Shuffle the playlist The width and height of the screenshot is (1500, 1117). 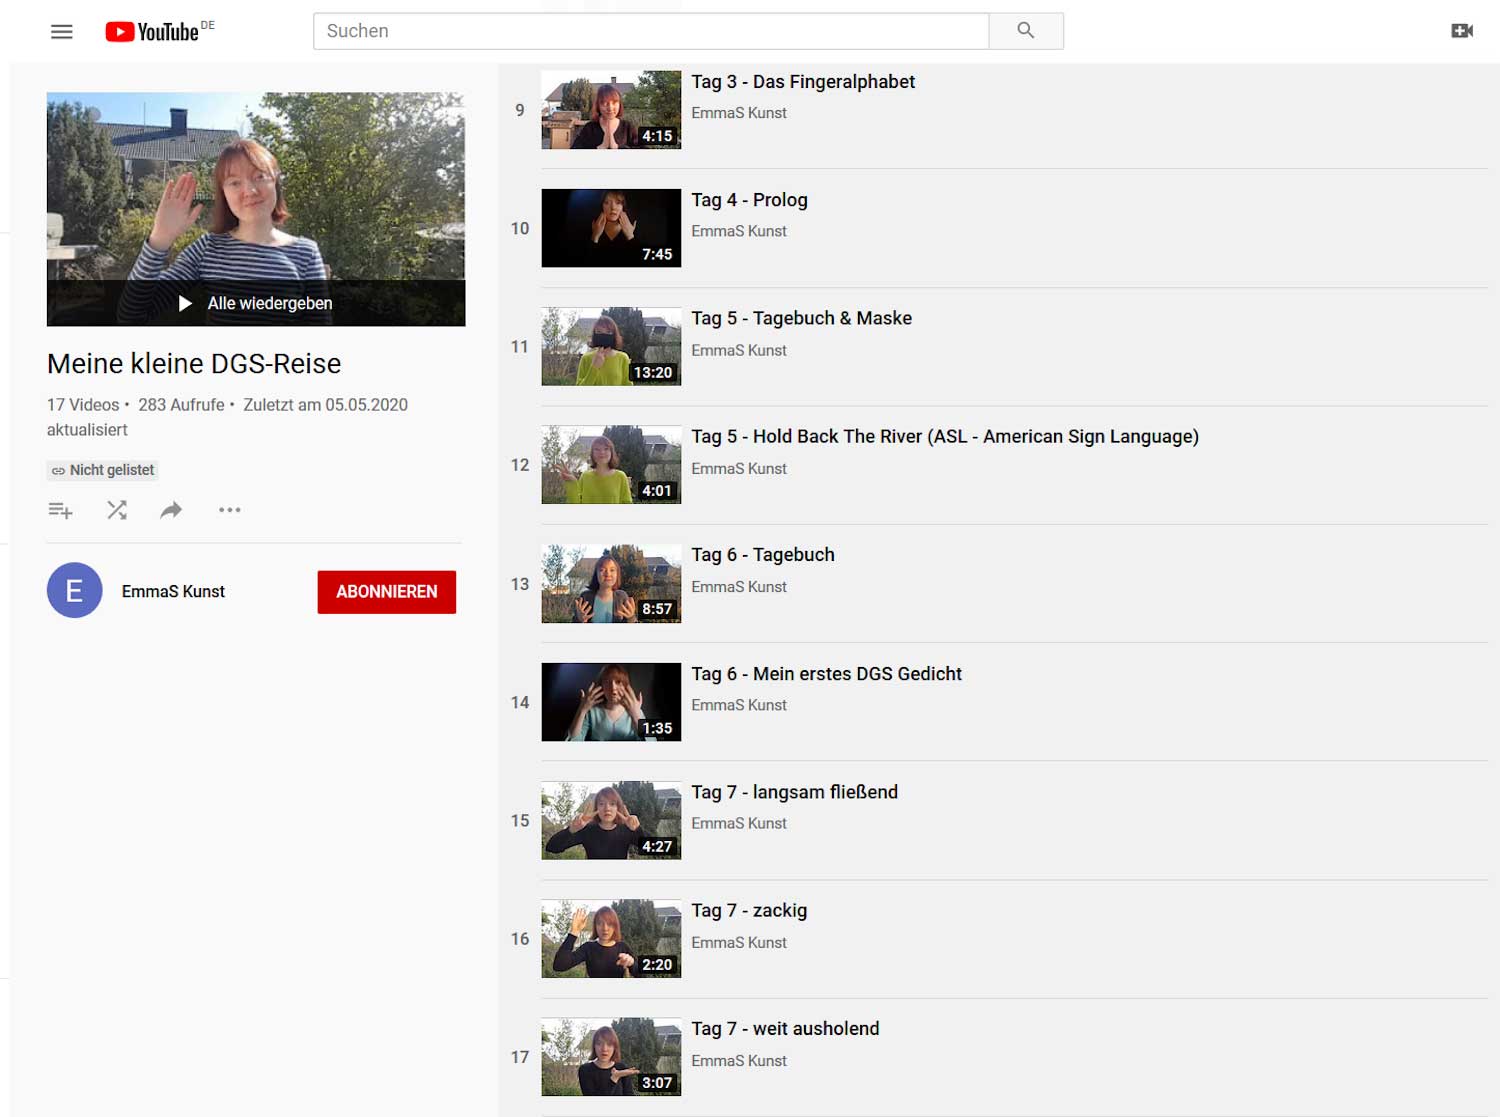pyautogui.click(x=117, y=510)
